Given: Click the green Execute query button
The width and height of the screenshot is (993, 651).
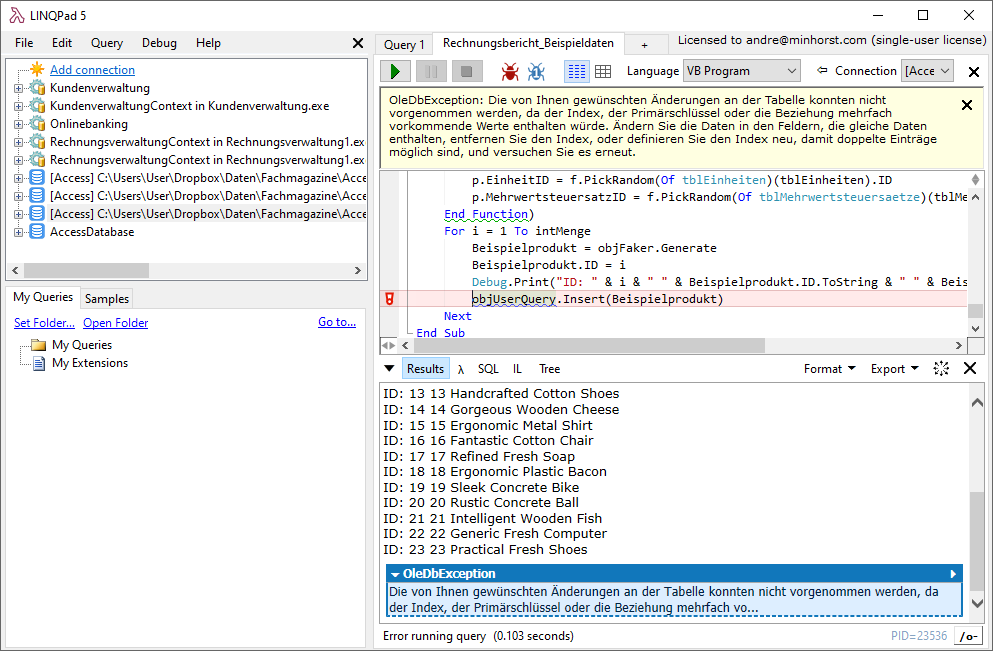Looking at the screenshot, I should pos(396,72).
